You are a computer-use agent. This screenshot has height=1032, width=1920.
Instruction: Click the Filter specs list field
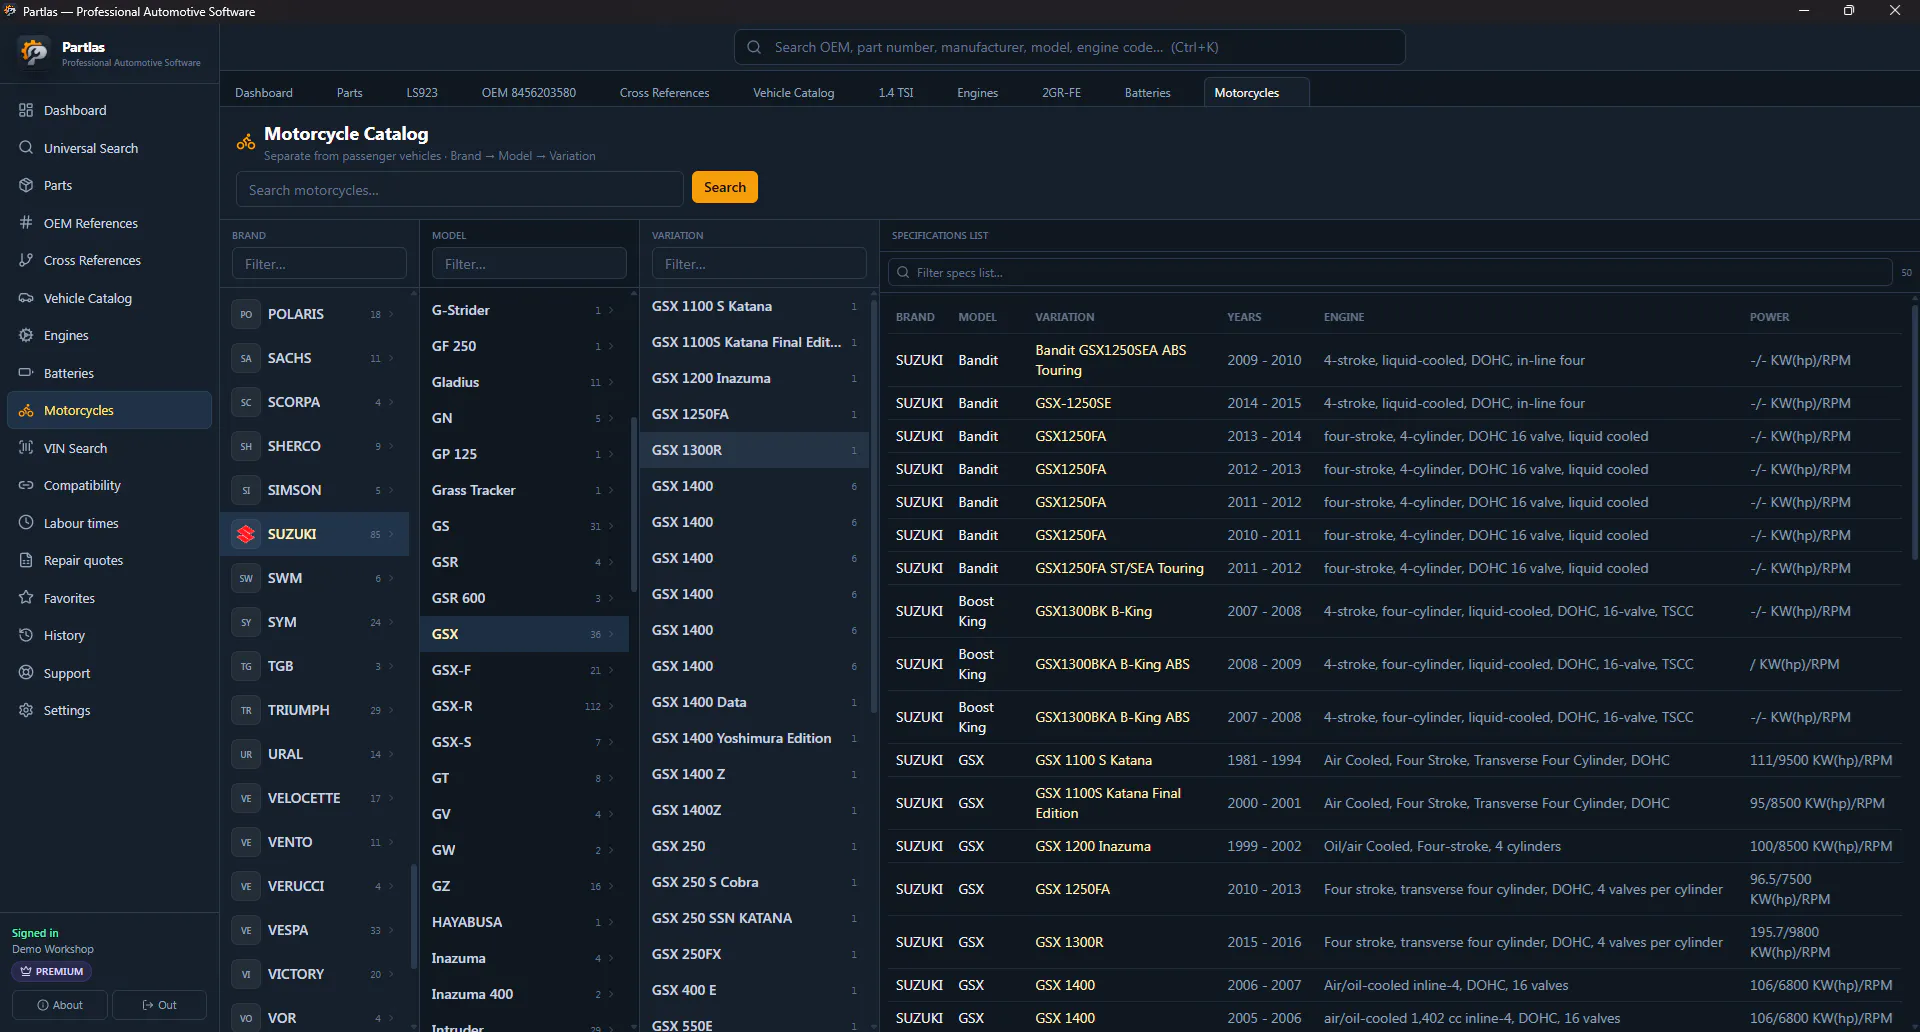point(1390,272)
